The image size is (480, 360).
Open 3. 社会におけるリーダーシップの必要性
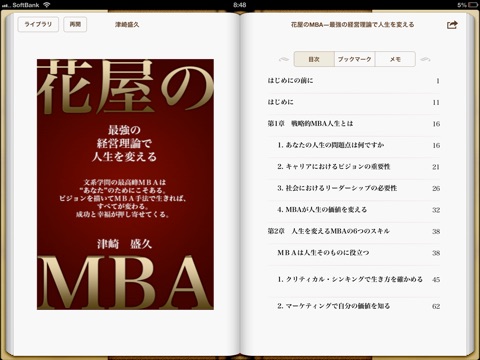354,188
